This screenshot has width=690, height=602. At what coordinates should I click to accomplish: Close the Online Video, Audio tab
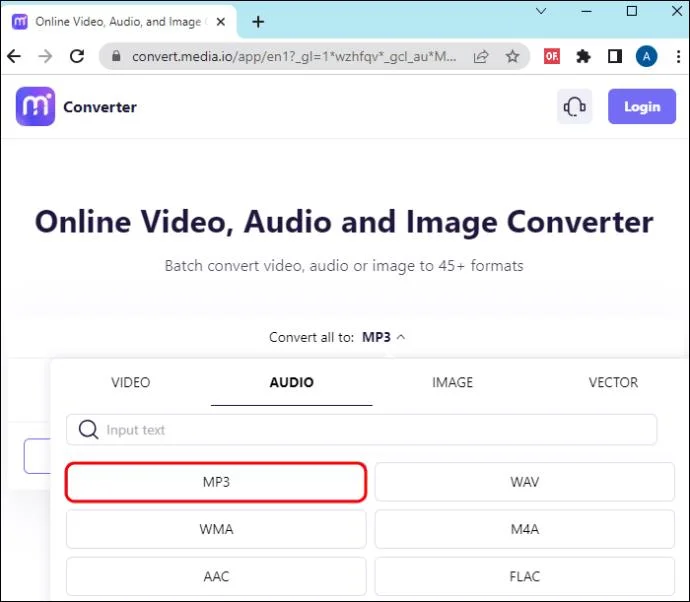coord(221,22)
